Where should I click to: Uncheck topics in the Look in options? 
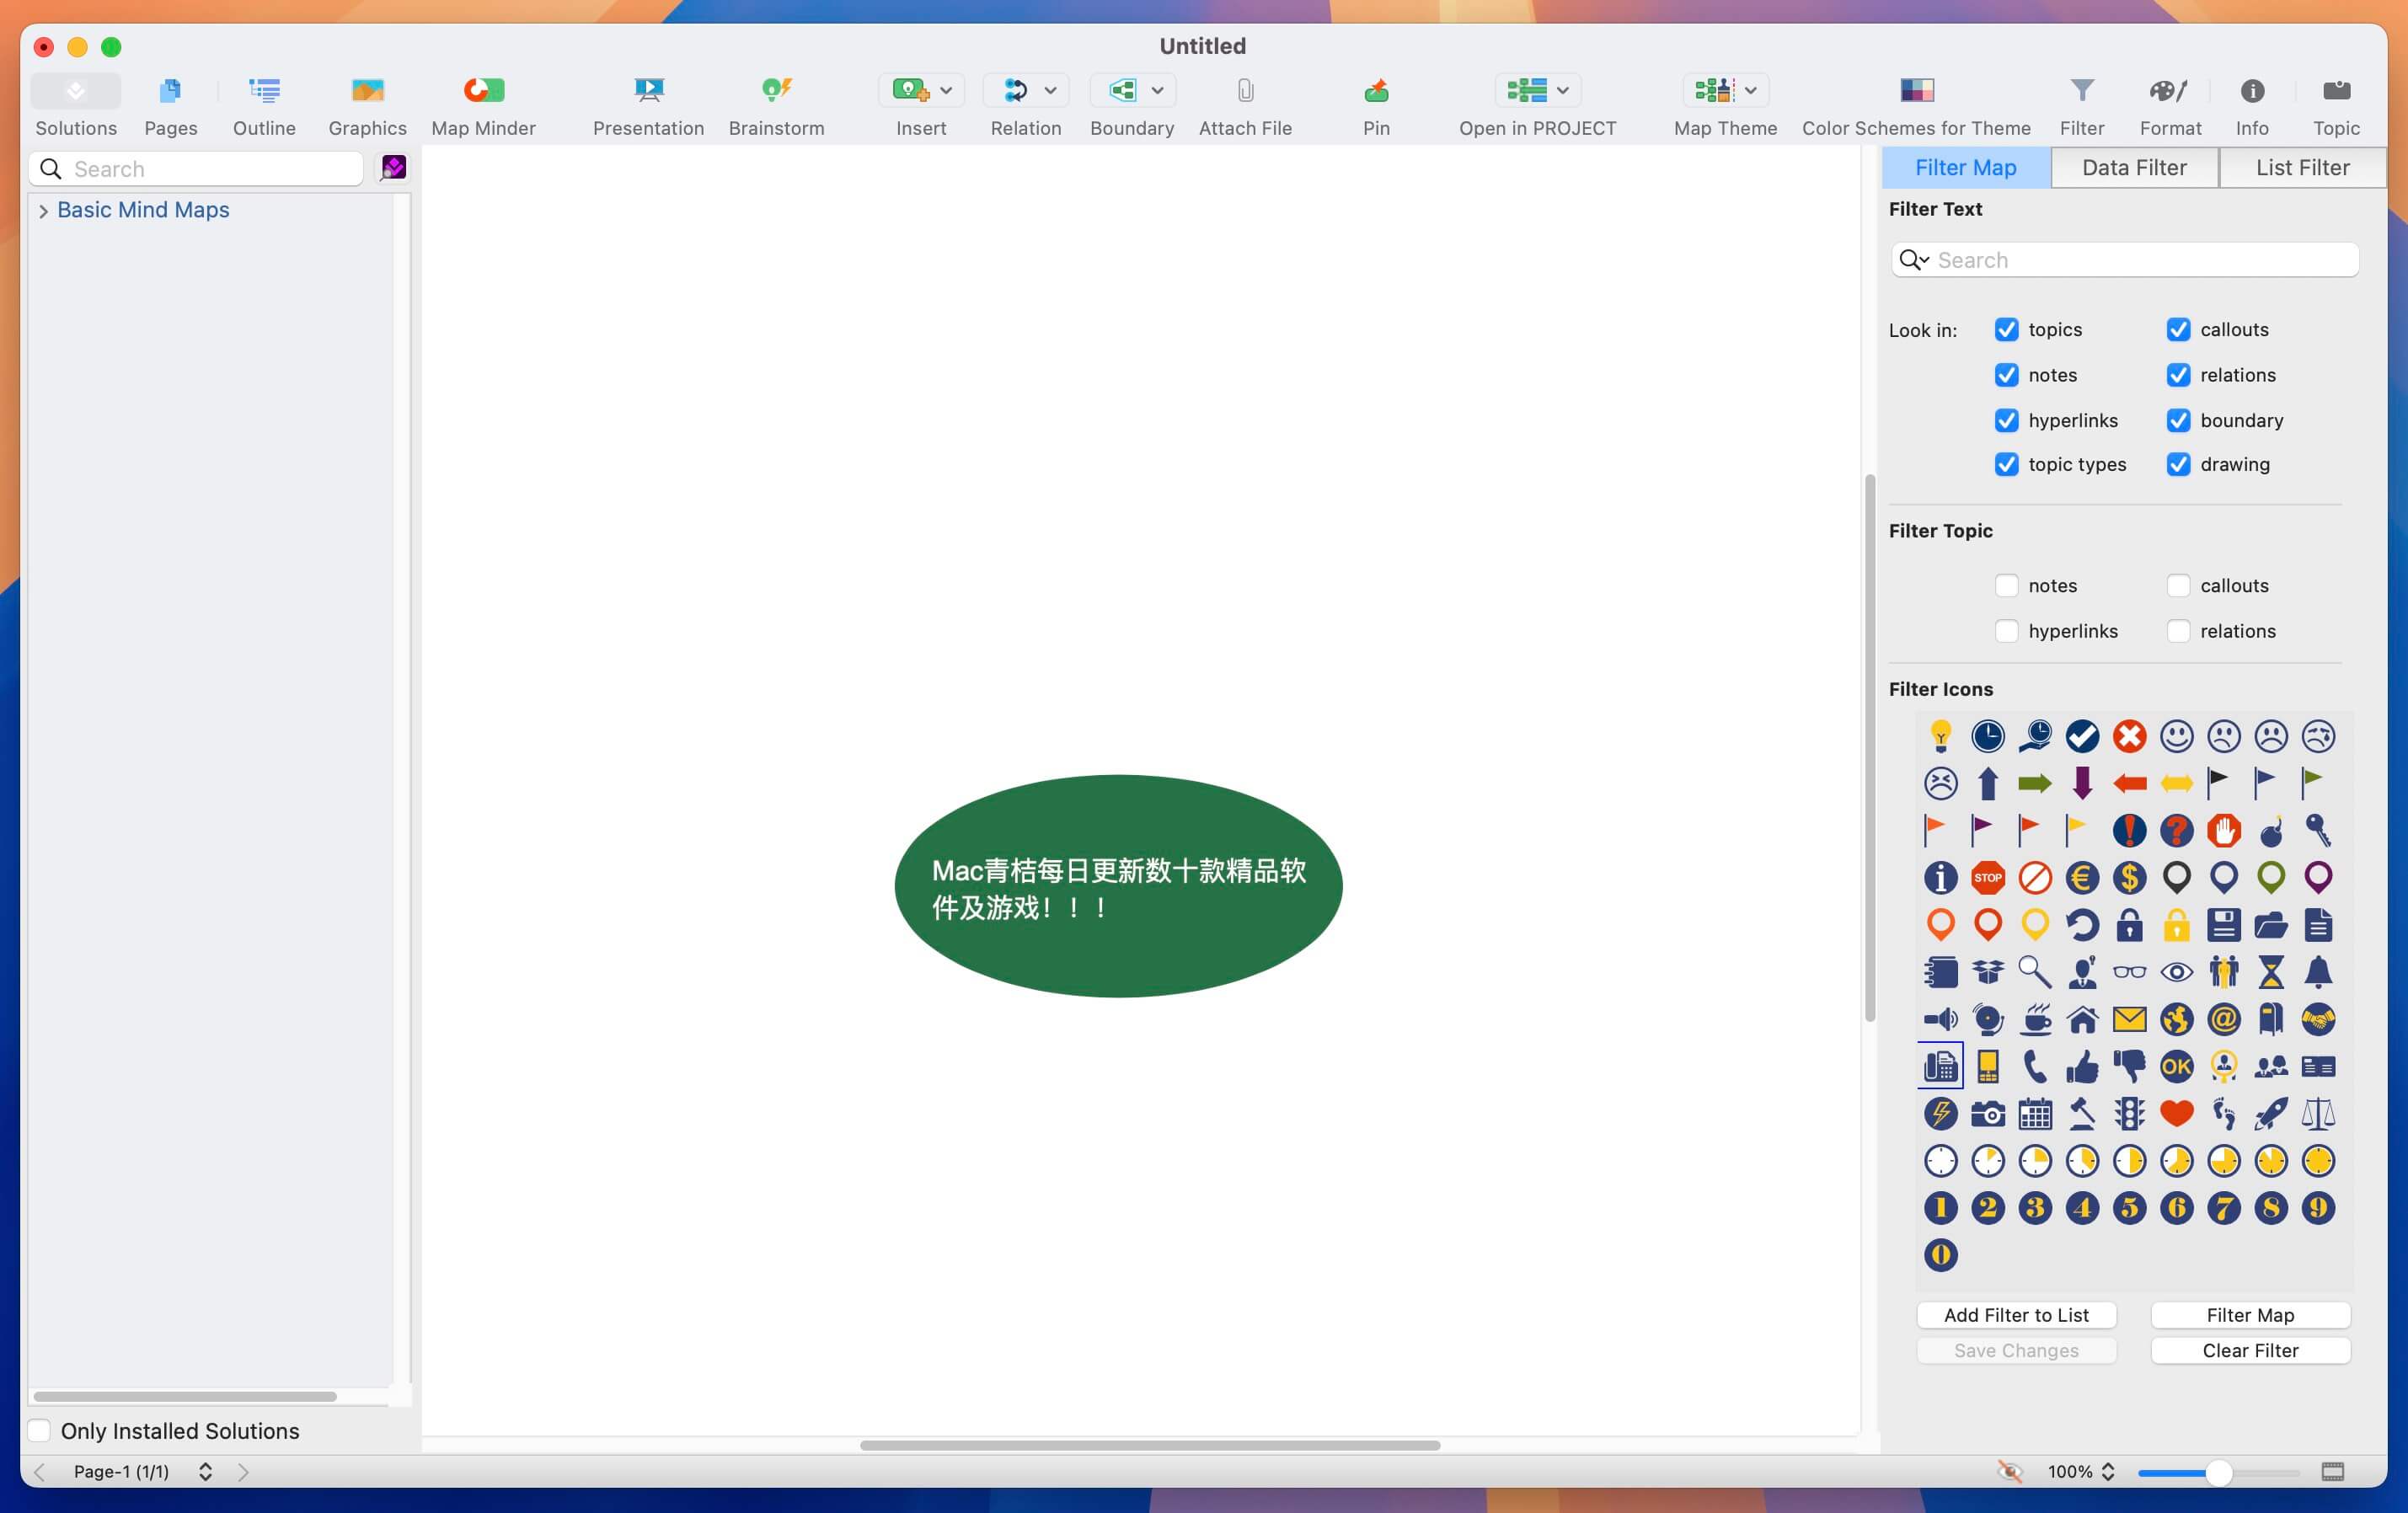click(2007, 329)
